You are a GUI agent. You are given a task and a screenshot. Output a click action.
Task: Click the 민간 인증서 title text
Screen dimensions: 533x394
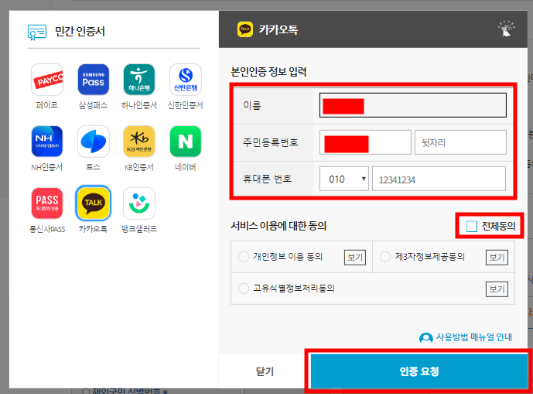pos(80,32)
